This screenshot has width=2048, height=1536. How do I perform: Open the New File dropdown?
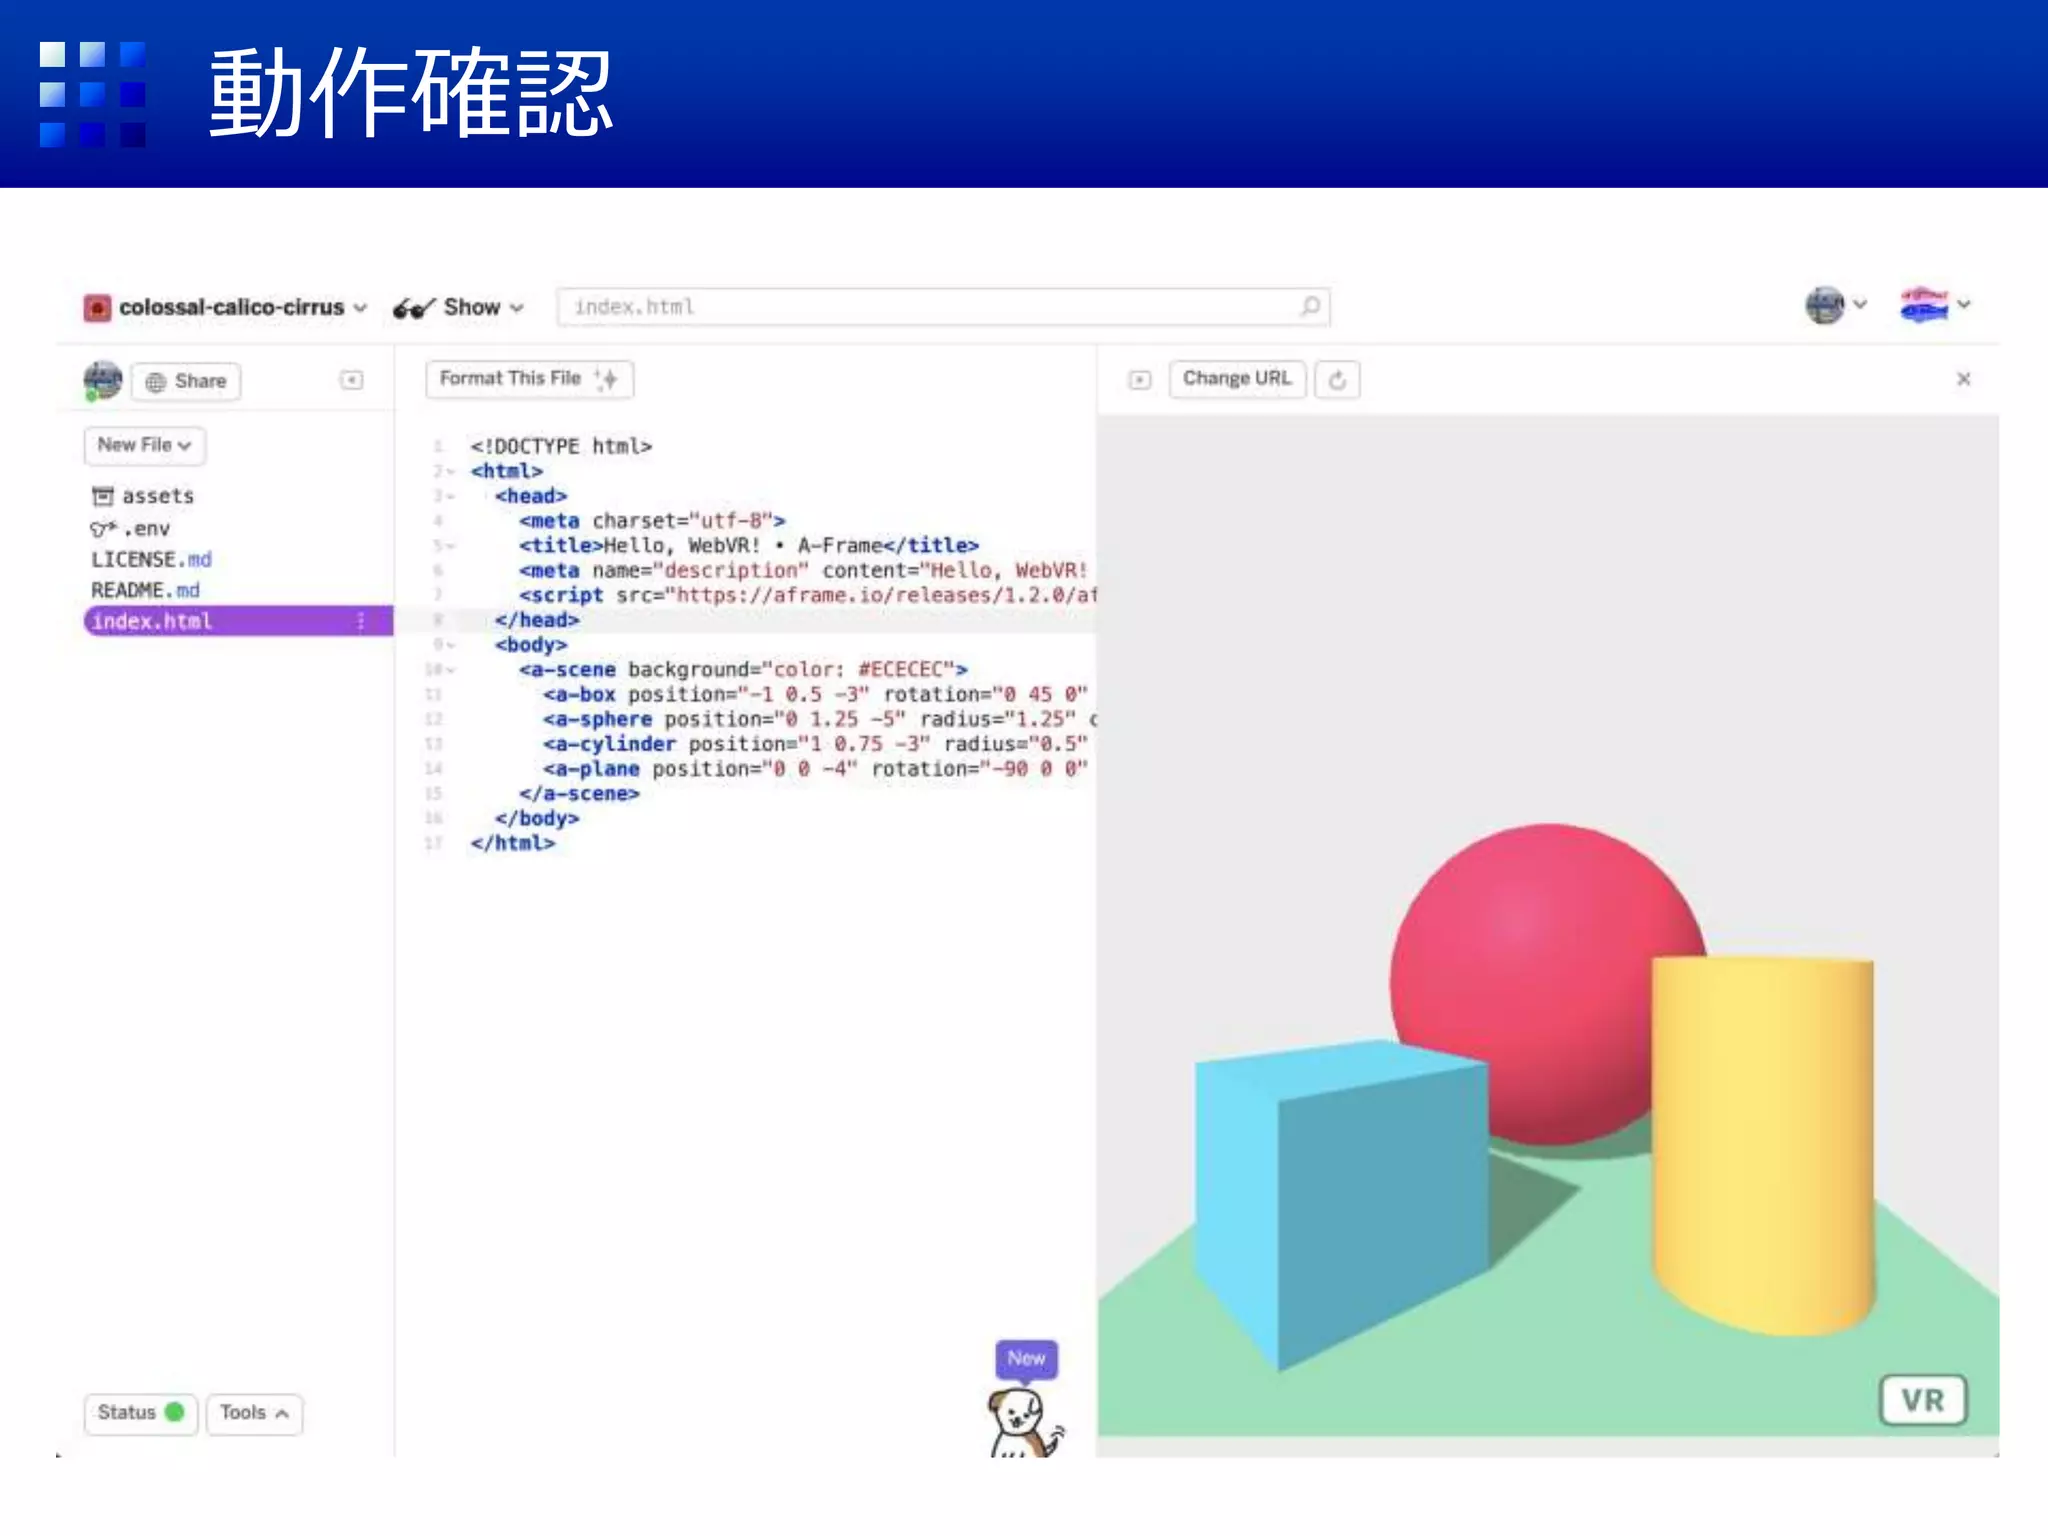[x=145, y=445]
